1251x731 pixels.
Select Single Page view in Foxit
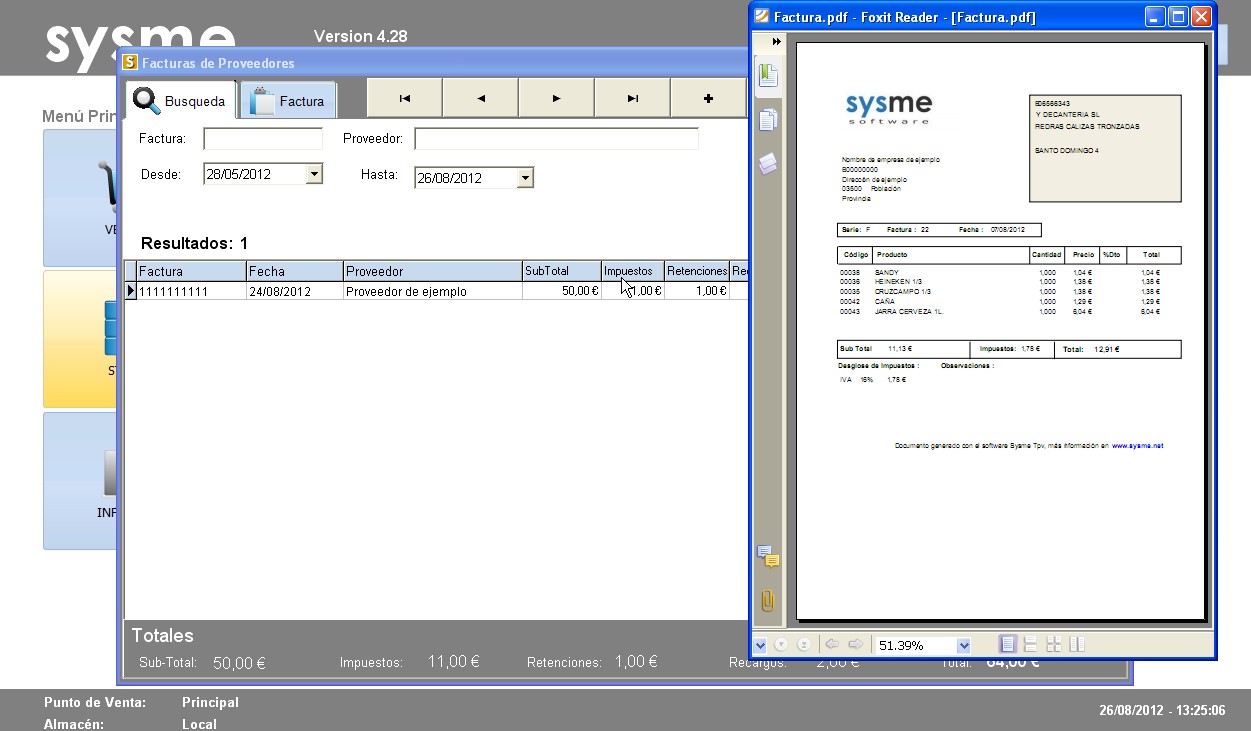point(1007,645)
